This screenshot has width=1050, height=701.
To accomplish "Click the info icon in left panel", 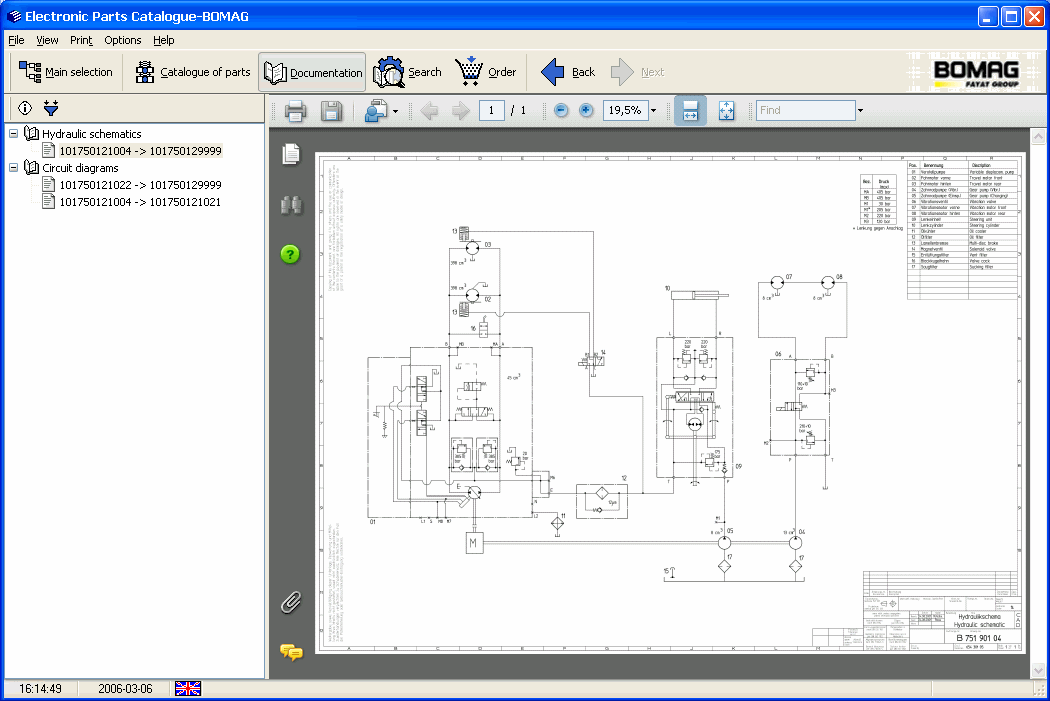I will point(25,108).
